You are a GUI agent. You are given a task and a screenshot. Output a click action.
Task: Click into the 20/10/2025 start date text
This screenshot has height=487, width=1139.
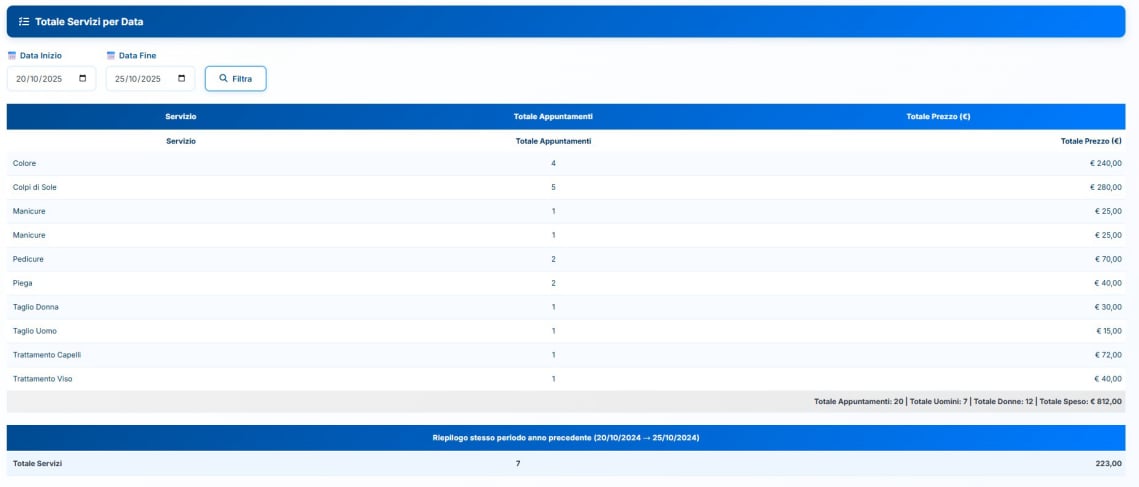(x=40, y=79)
